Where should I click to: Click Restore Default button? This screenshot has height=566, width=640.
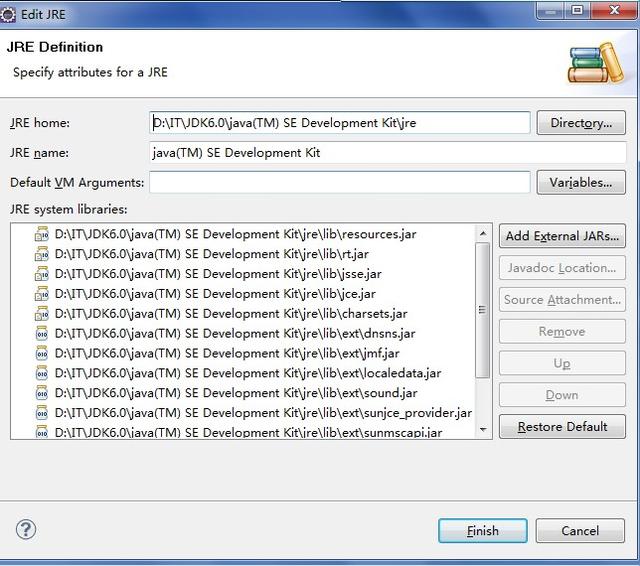[x=562, y=427]
